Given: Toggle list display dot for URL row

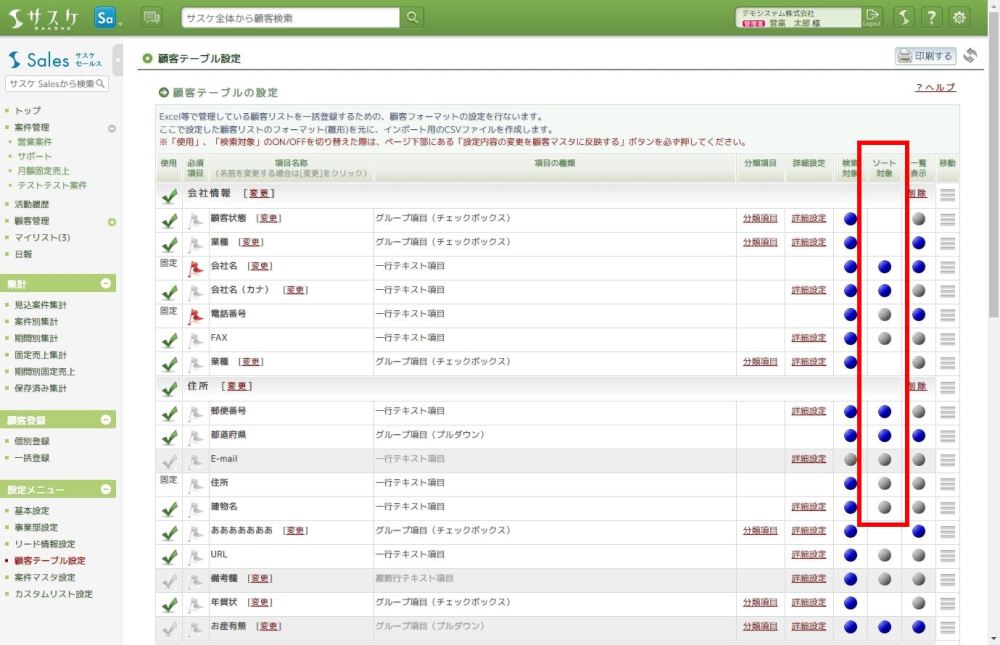Looking at the screenshot, I should click(918, 555).
